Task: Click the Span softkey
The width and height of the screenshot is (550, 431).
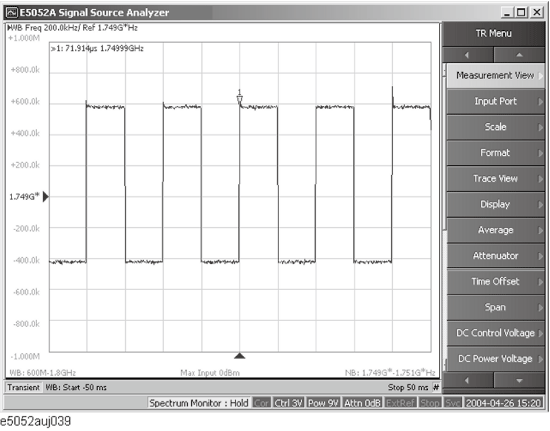Action: 495,307
